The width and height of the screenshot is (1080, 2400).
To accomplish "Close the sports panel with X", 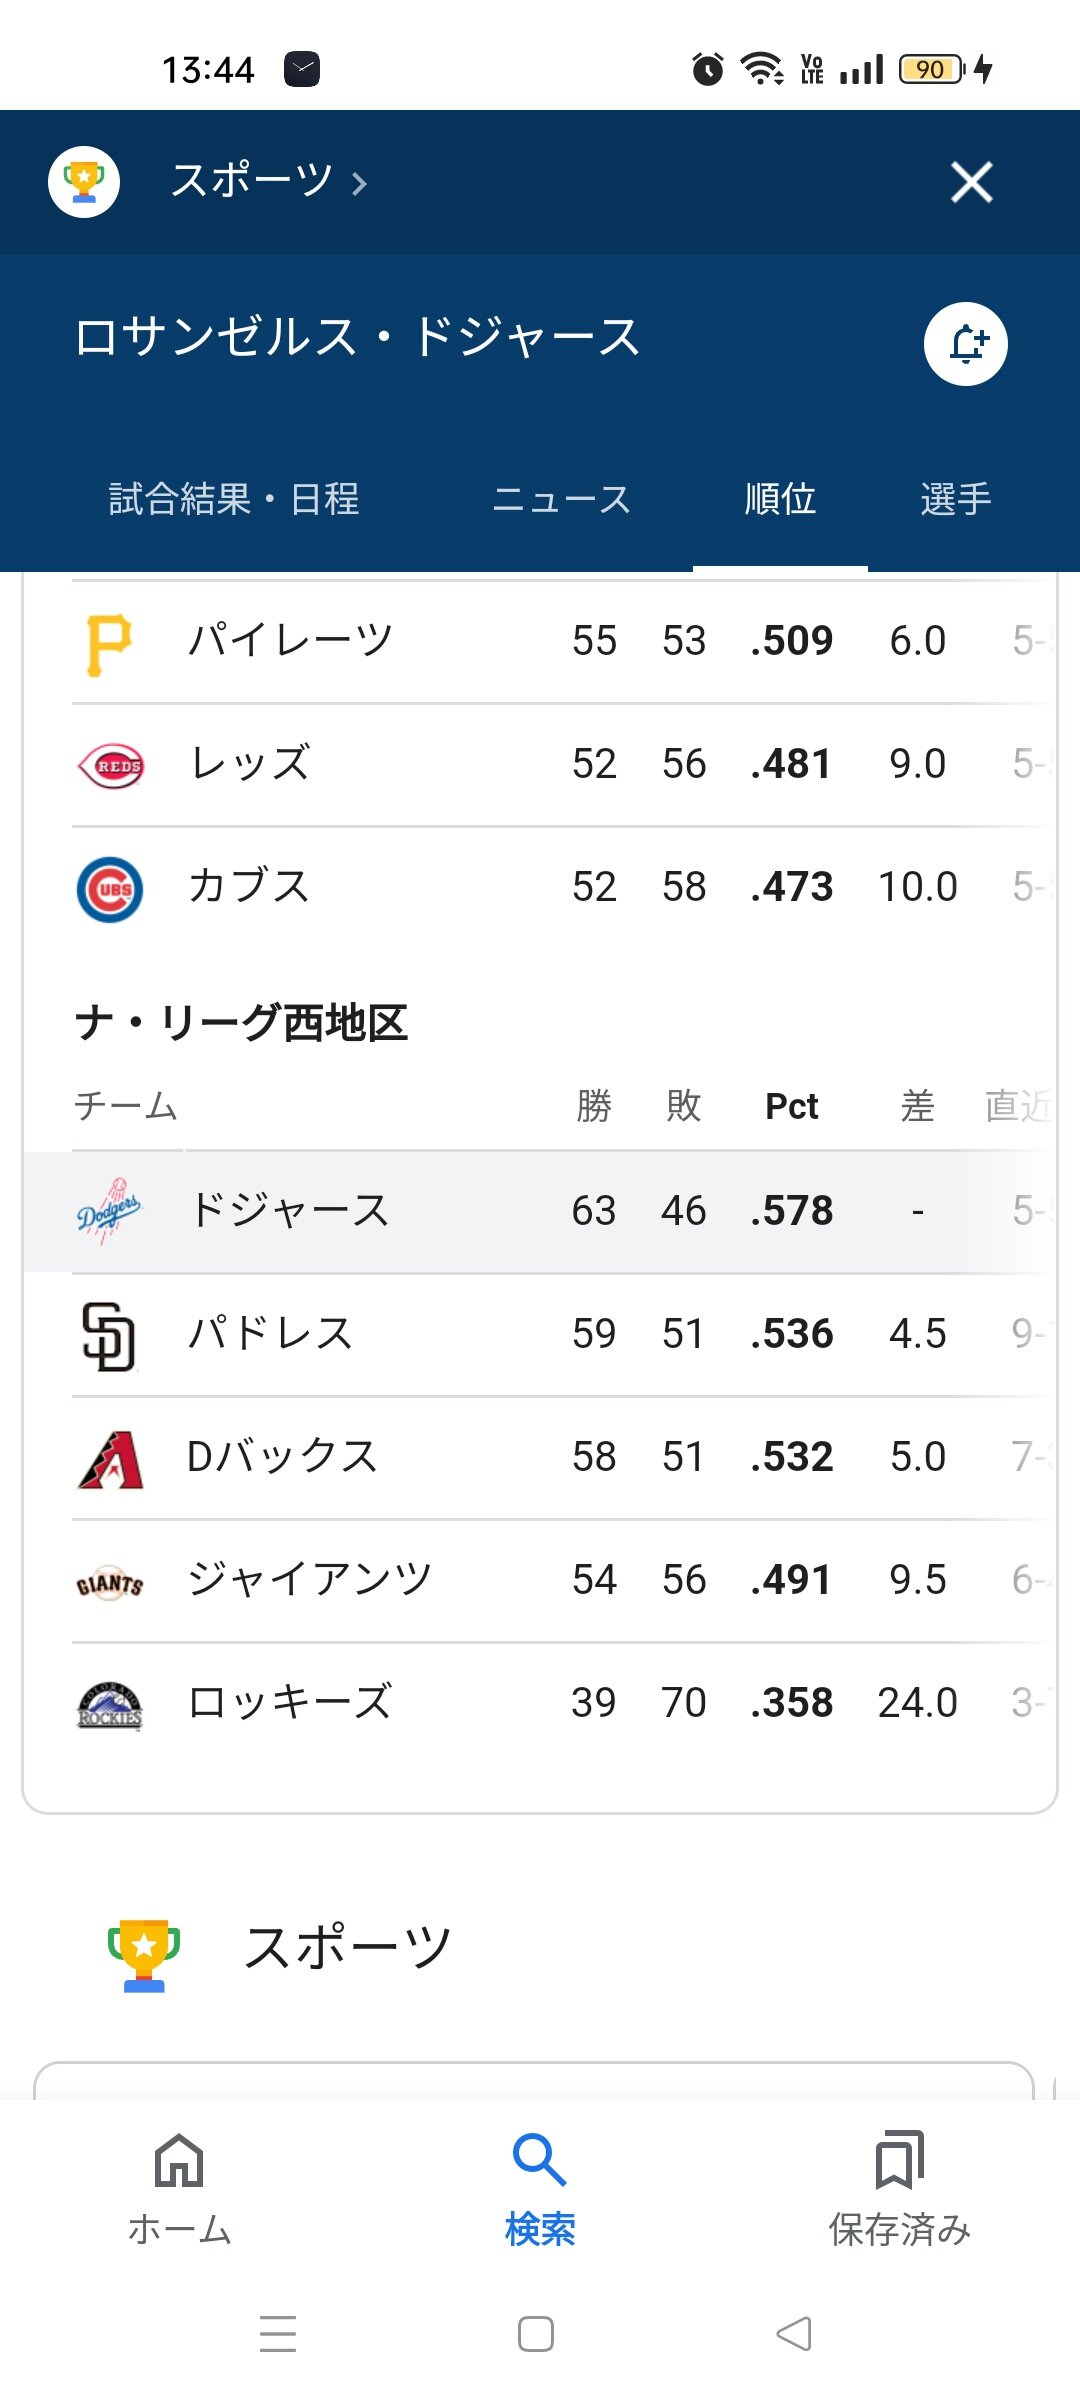I will tap(971, 182).
